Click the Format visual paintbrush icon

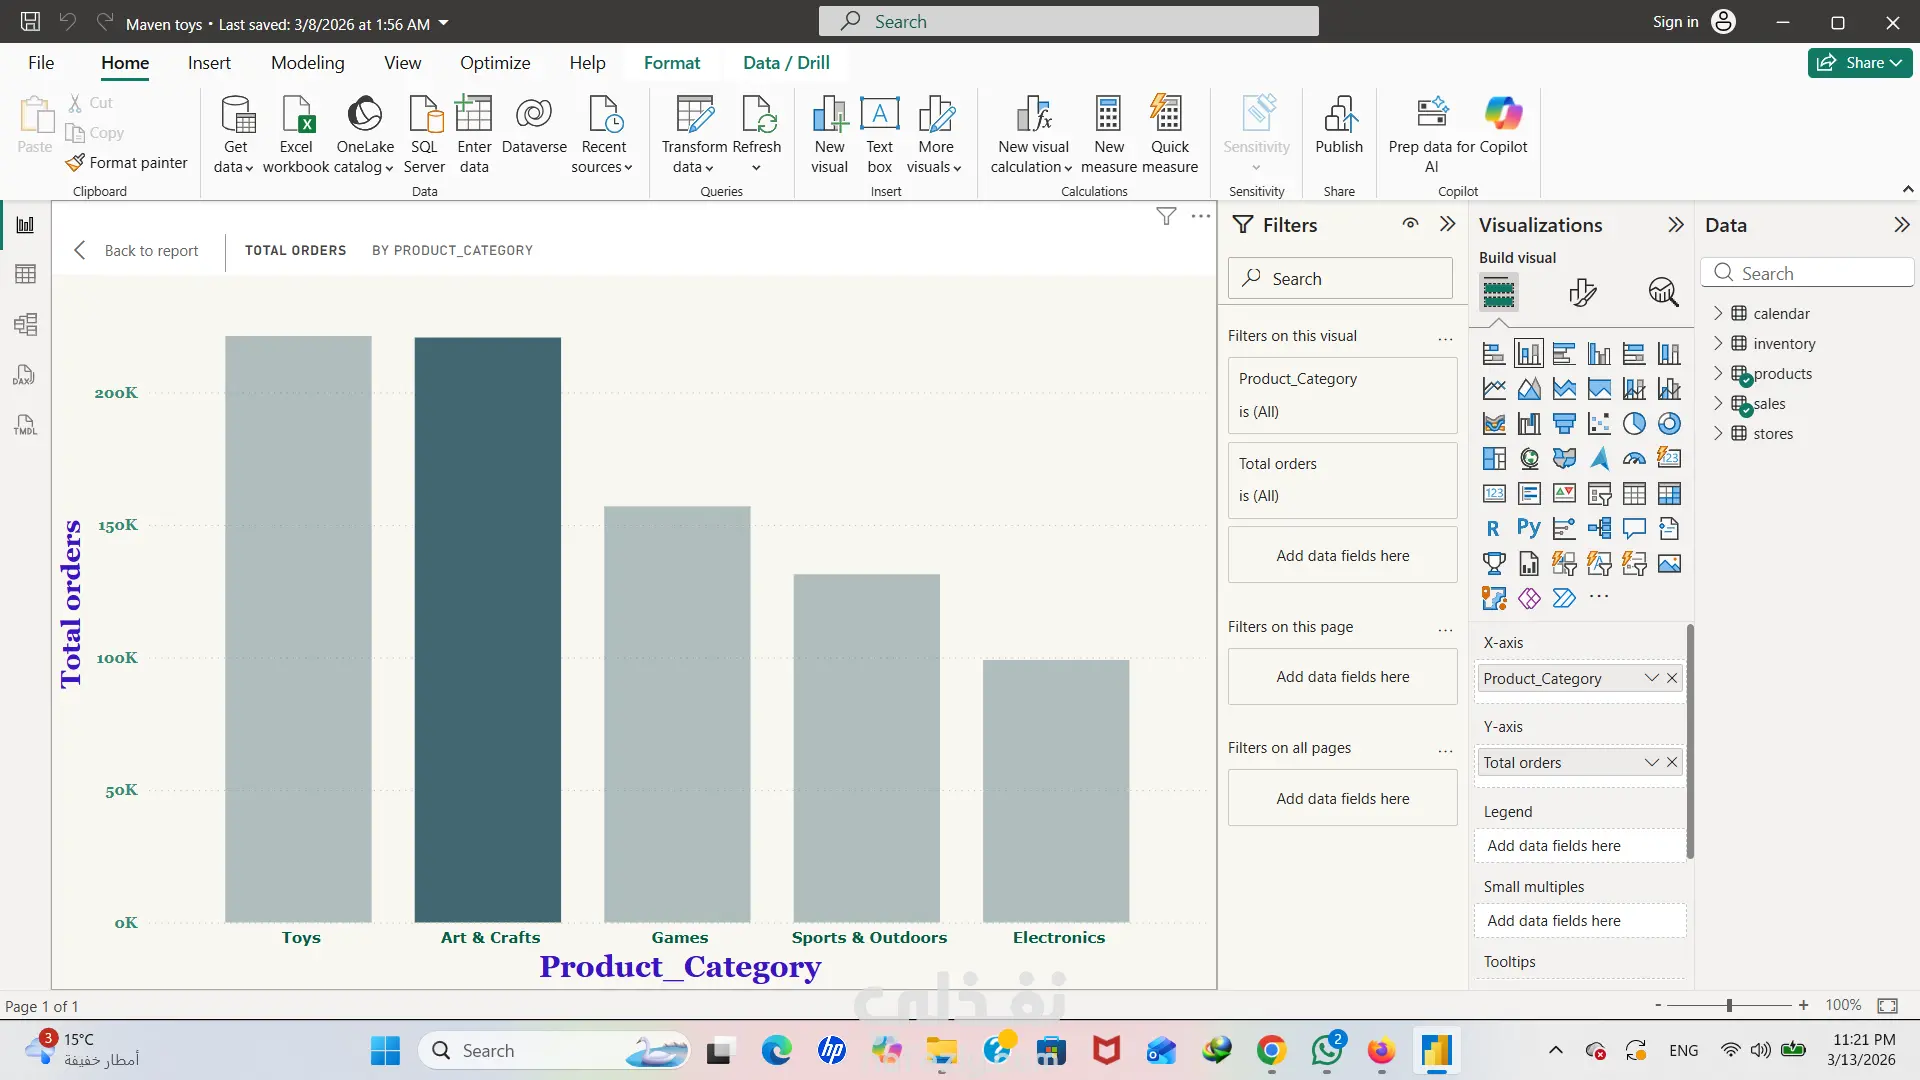click(x=1582, y=292)
